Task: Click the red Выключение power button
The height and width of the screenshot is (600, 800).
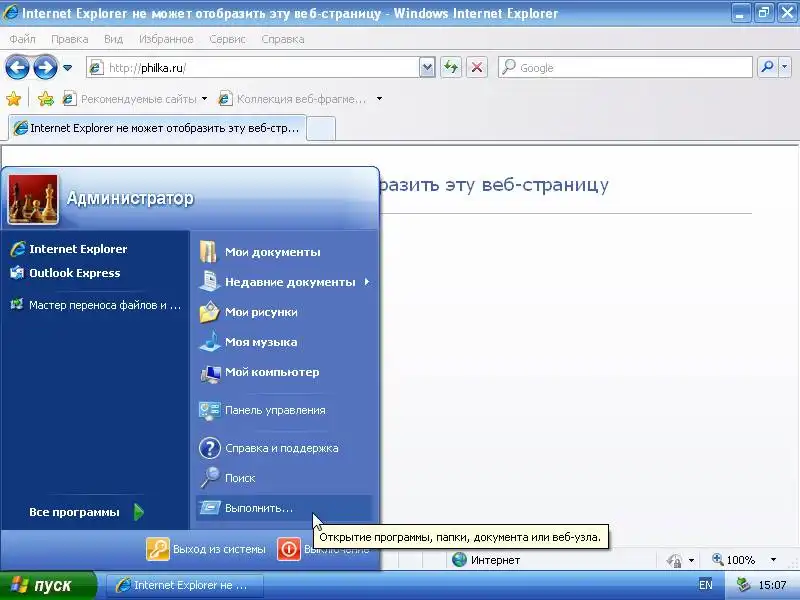Action: 289,549
